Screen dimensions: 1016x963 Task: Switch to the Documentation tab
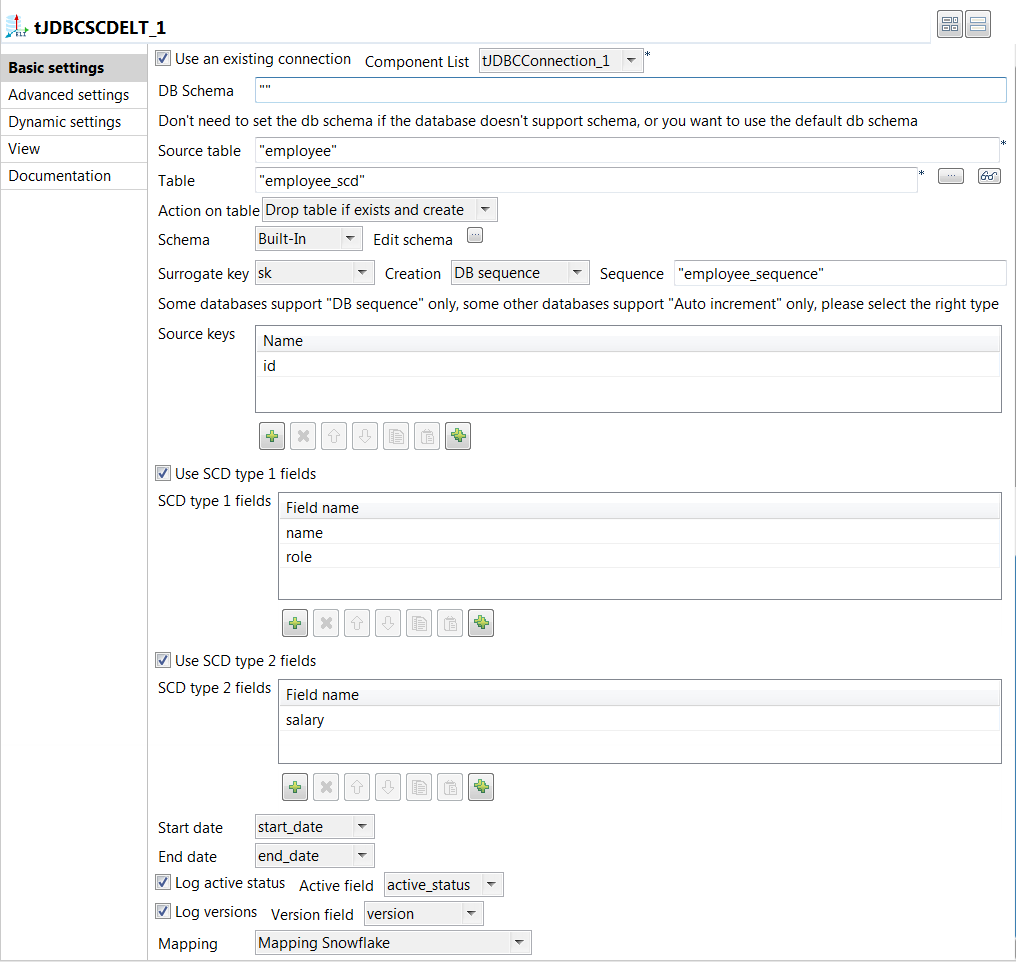pos(60,176)
